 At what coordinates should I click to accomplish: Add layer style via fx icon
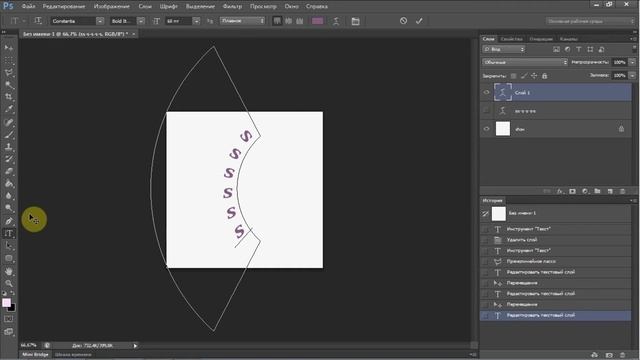point(560,191)
